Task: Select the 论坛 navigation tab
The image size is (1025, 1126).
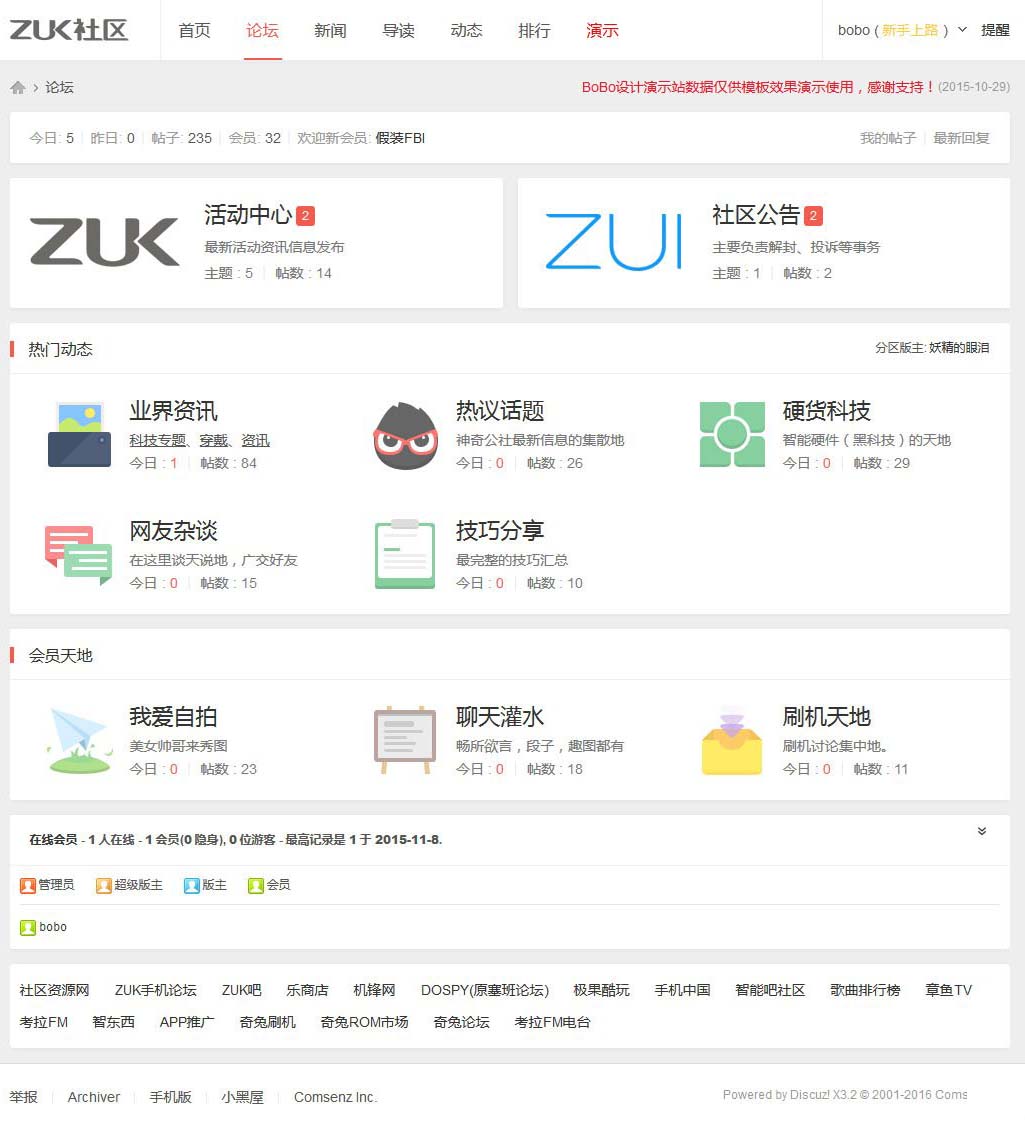Action: (x=262, y=30)
